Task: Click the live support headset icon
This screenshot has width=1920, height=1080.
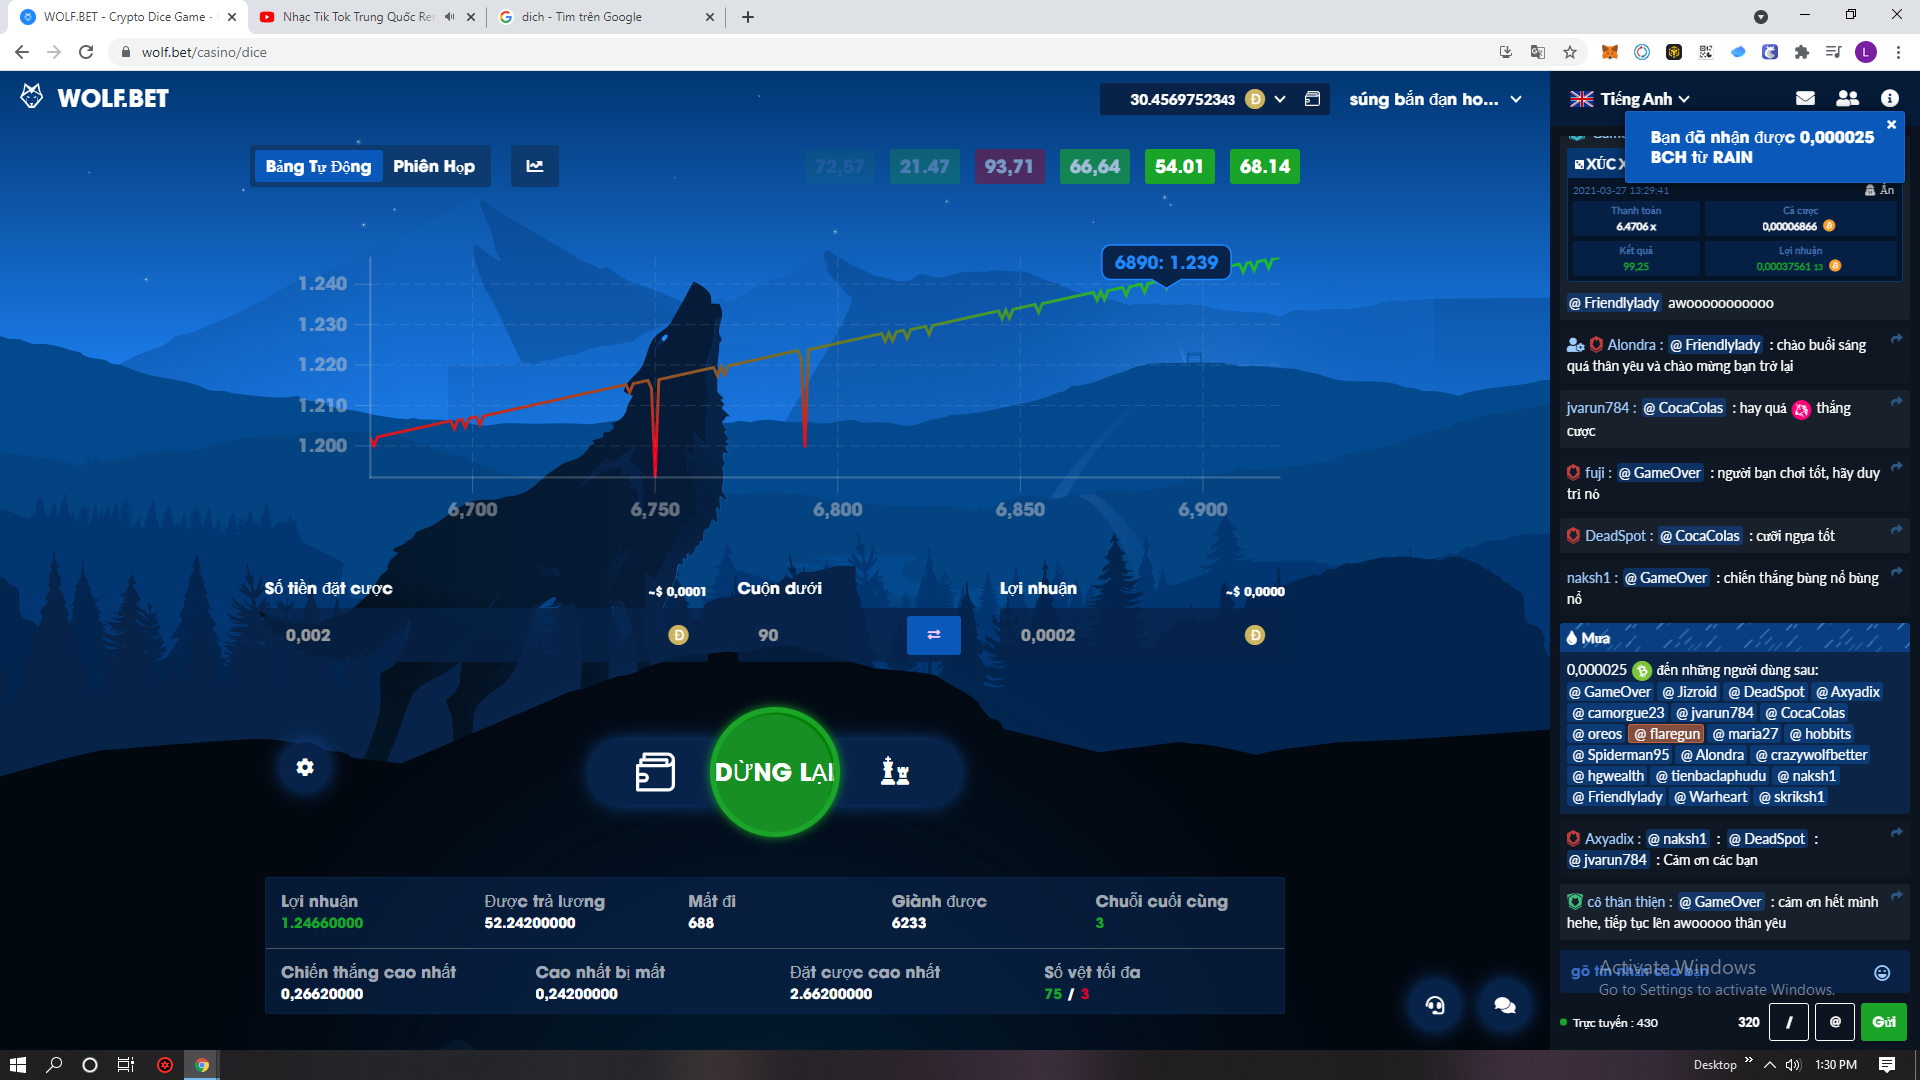Action: [1435, 1005]
